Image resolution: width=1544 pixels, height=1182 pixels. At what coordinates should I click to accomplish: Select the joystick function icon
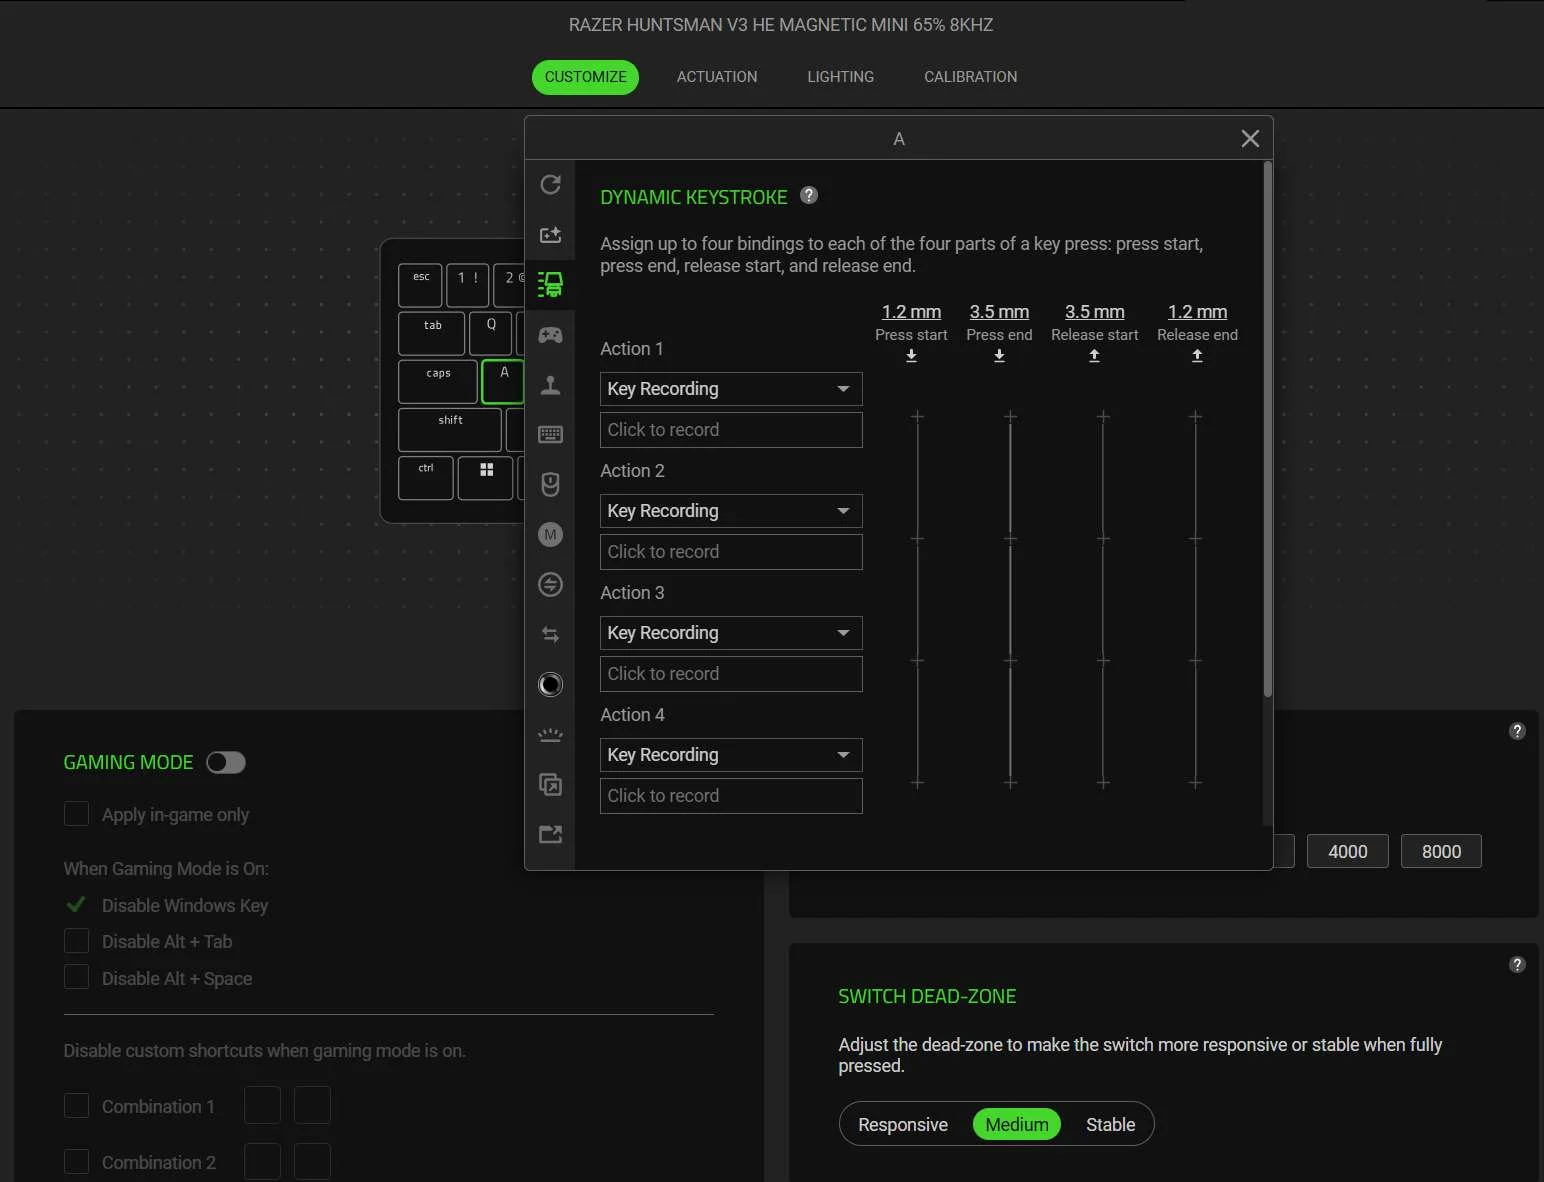(x=550, y=385)
